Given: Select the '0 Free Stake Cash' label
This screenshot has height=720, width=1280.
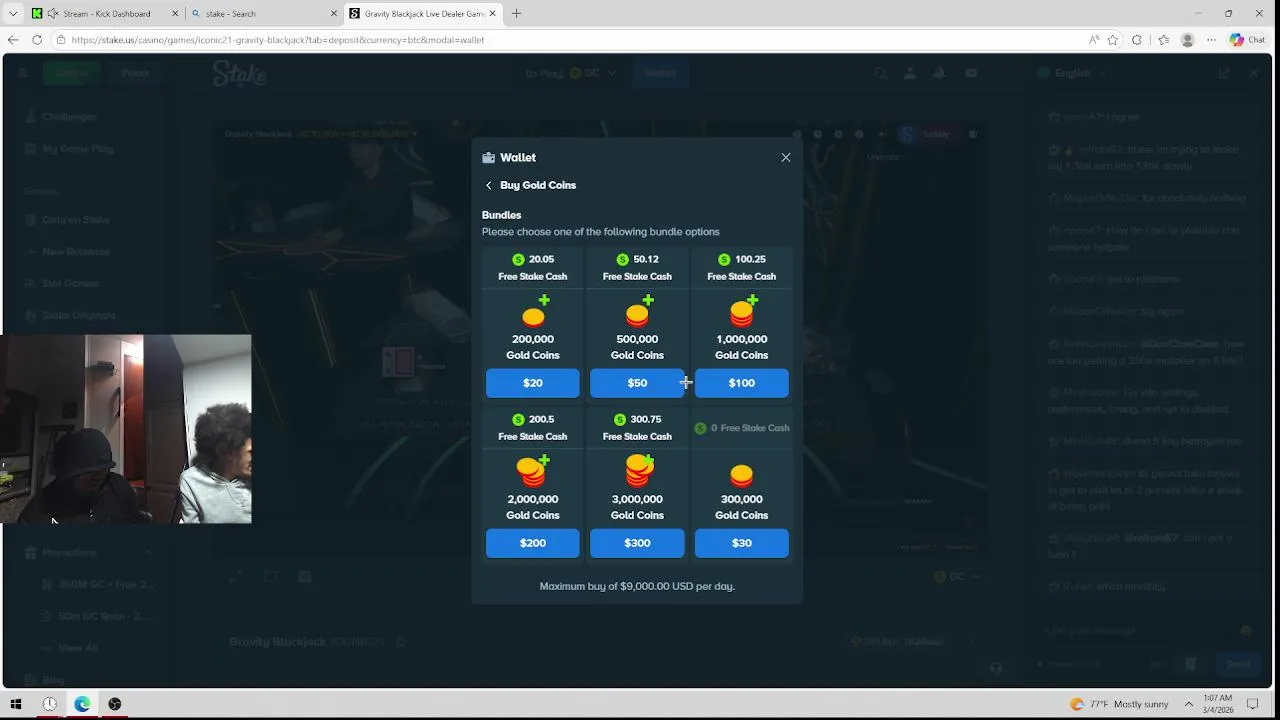Looking at the screenshot, I should point(742,428).
